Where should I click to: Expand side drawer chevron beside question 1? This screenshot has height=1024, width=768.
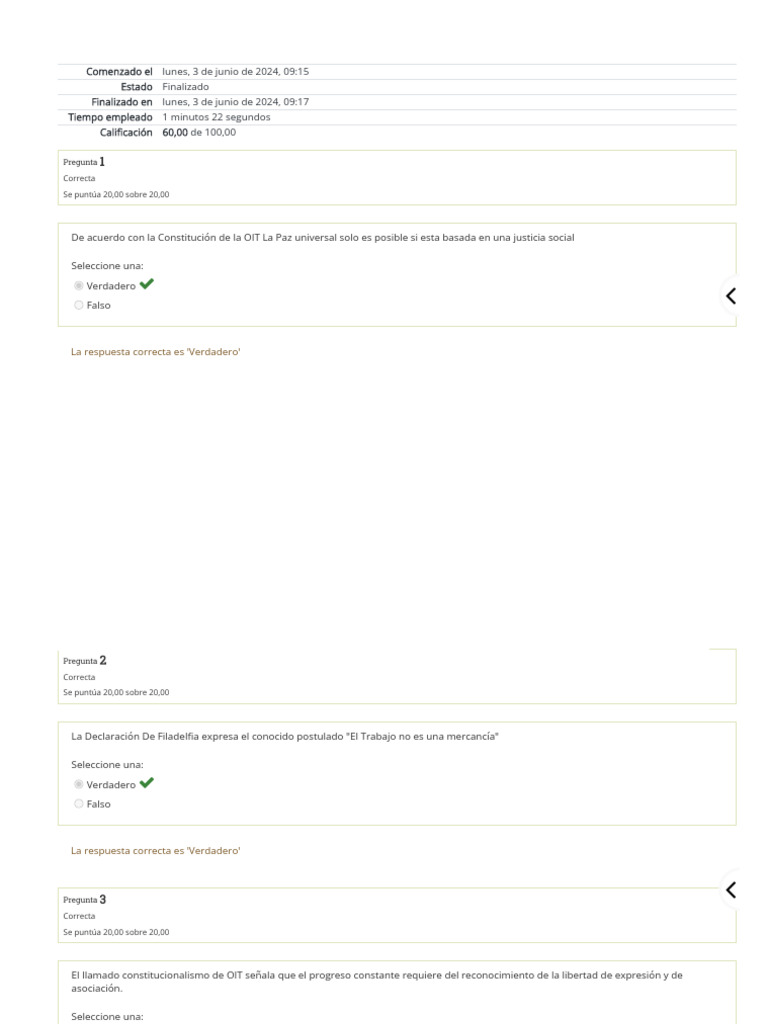pyautogui.click(x=731, y=296)
